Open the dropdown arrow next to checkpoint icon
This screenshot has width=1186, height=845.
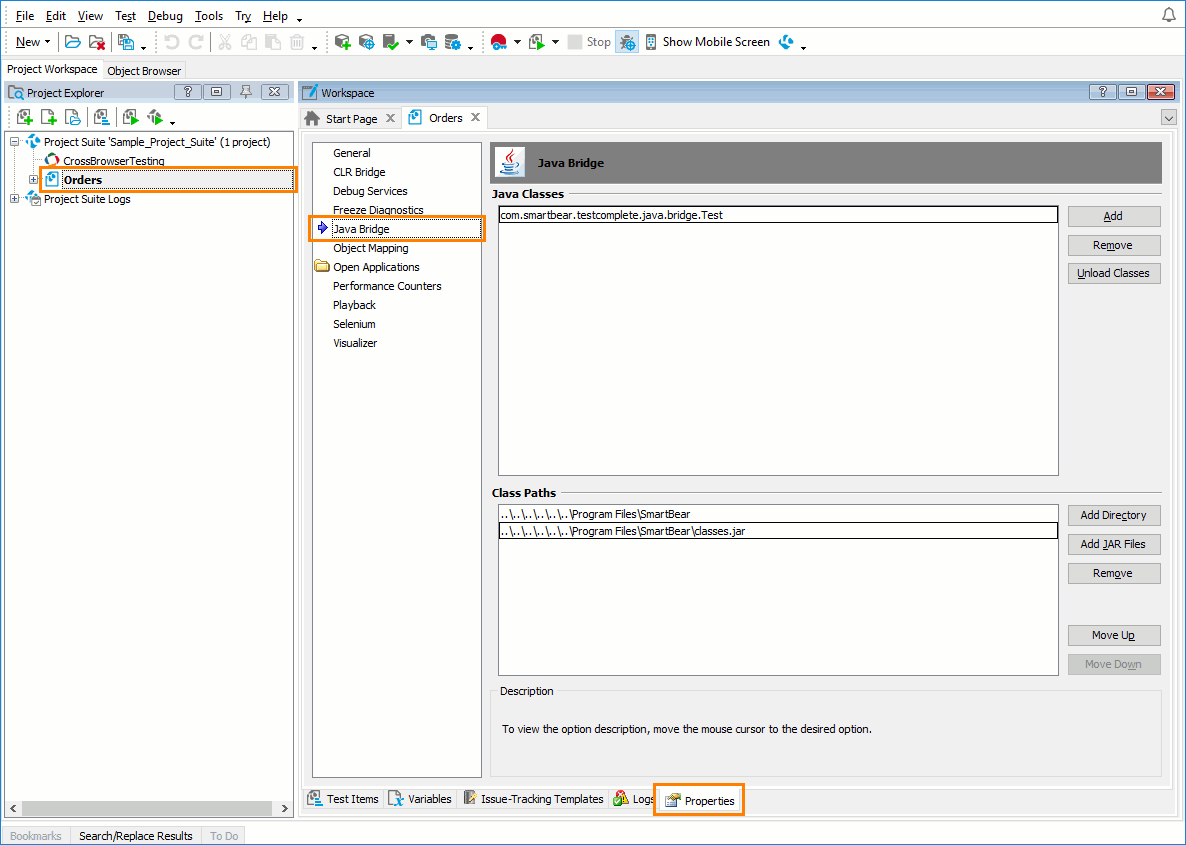tap(409, 42)
